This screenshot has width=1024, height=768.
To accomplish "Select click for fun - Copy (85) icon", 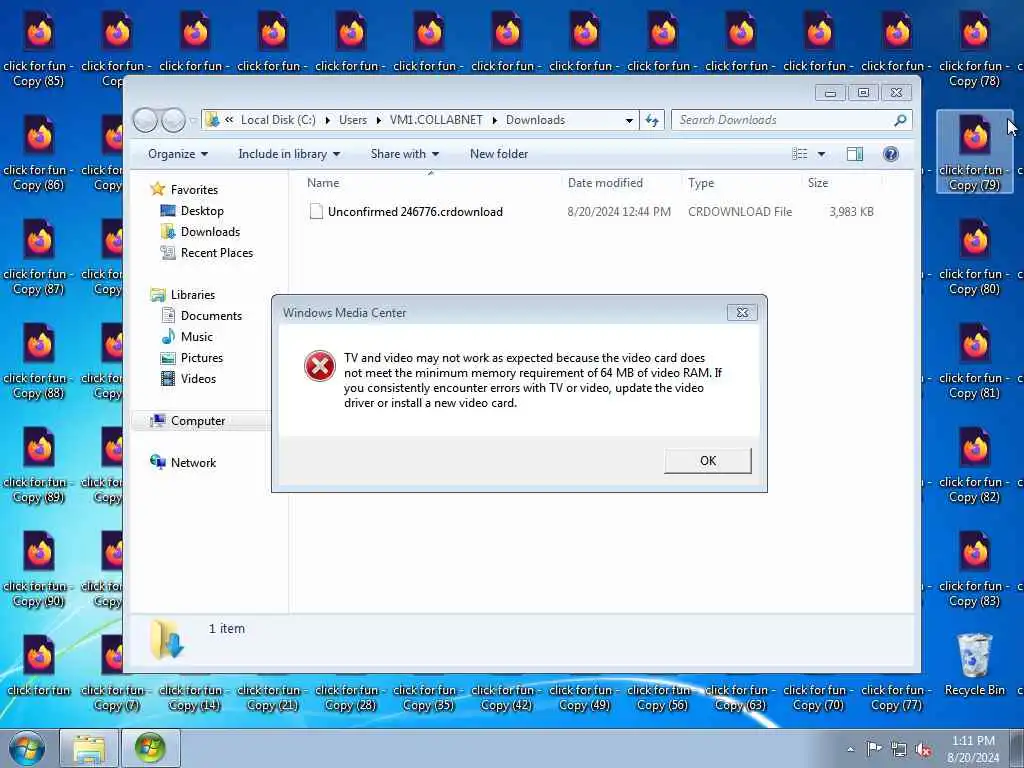I will coord(39,48).
